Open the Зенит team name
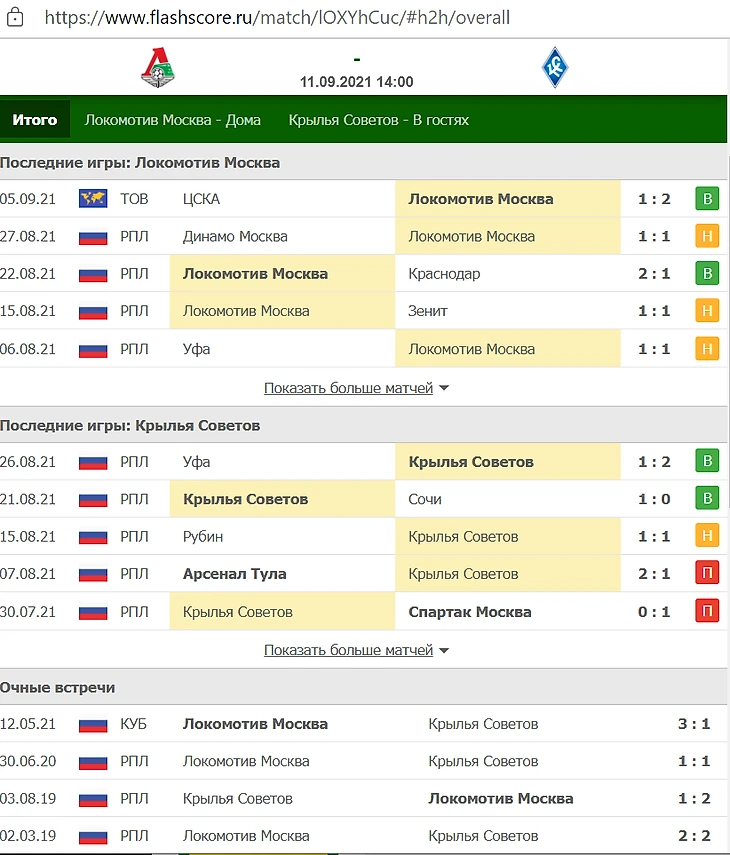Image resolution: width=730 pixels, height=855 pixels. [428, 311]
